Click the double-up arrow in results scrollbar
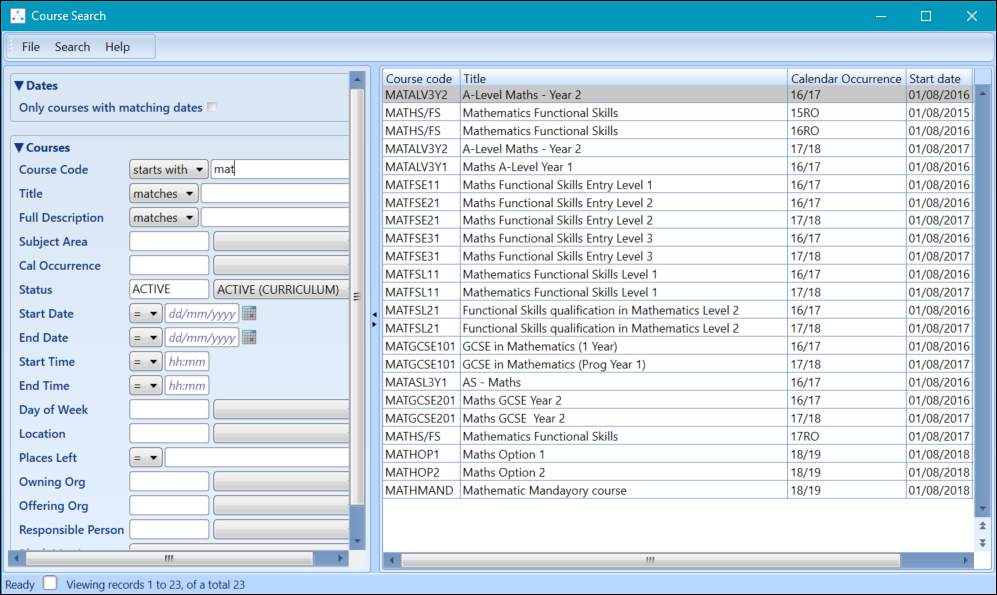The height and width of the screenshot is (595, 997). click(x=982, y=526)
